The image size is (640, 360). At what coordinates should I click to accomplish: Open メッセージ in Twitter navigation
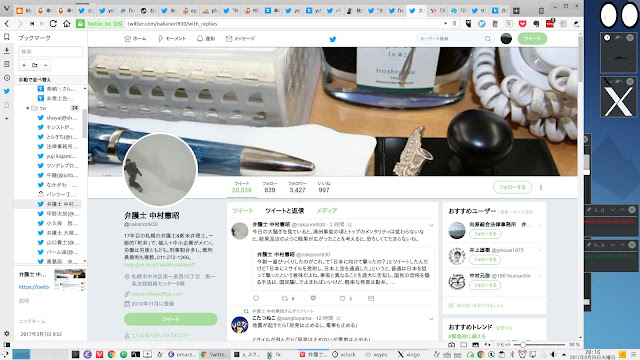pos(240,38)
